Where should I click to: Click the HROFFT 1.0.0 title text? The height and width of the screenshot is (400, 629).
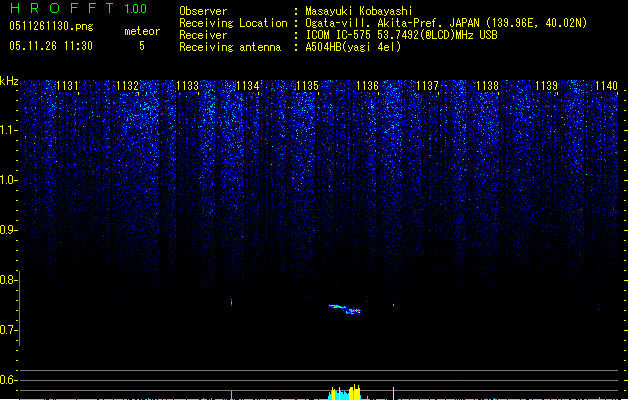point(78,8)
